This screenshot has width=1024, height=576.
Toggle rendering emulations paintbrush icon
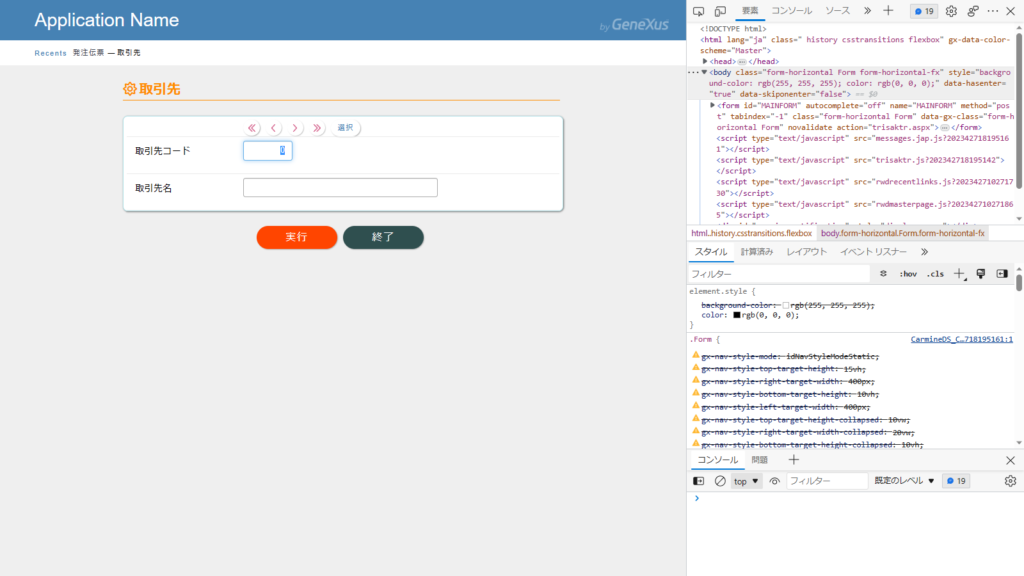pyautogui.click(x=981, y=274)
